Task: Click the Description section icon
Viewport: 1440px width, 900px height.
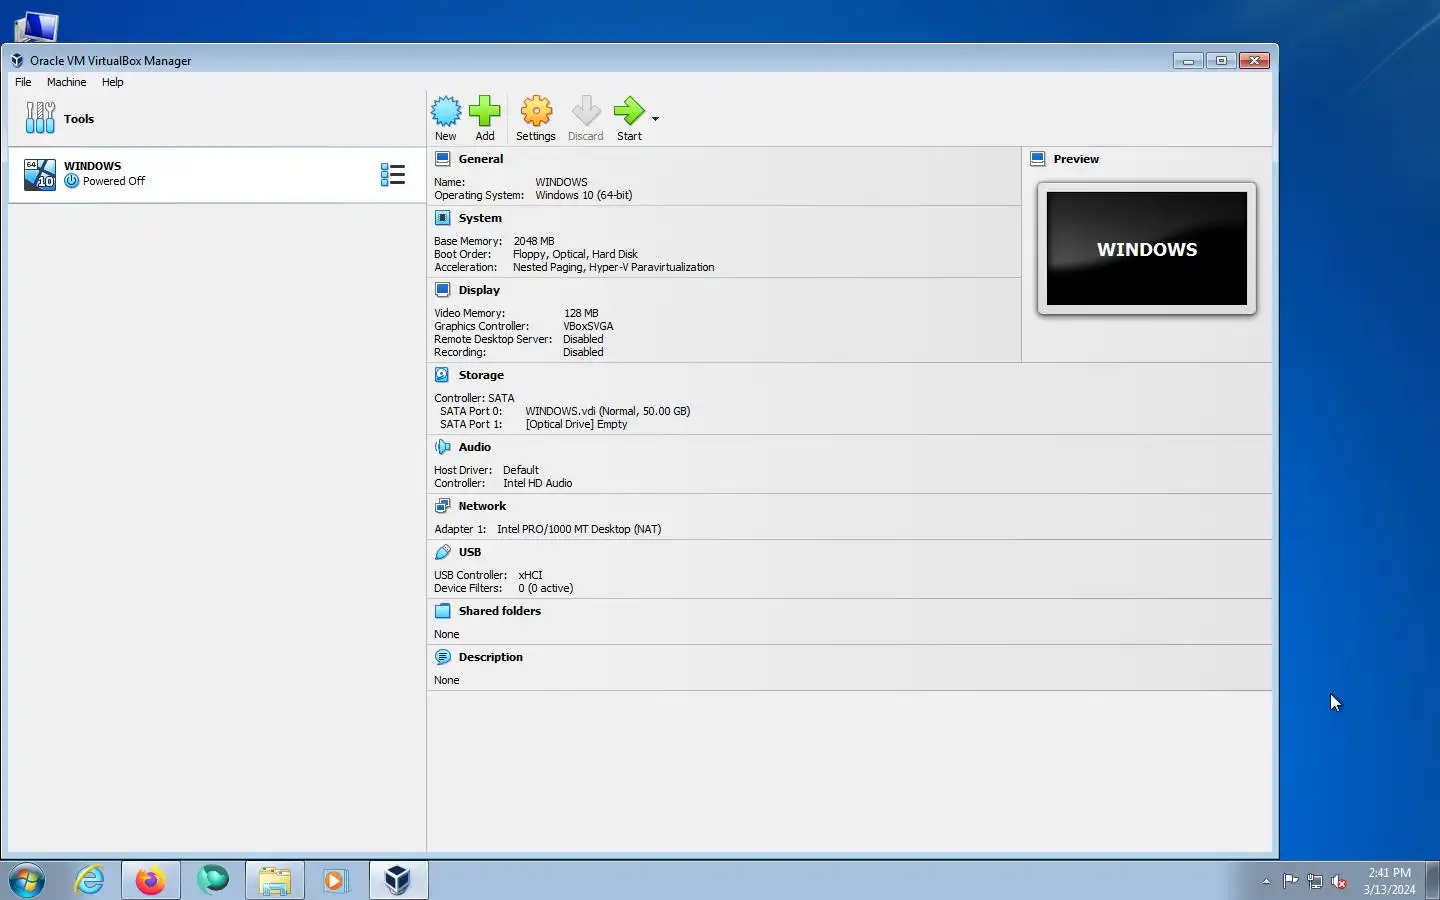Action: point(443,656)
